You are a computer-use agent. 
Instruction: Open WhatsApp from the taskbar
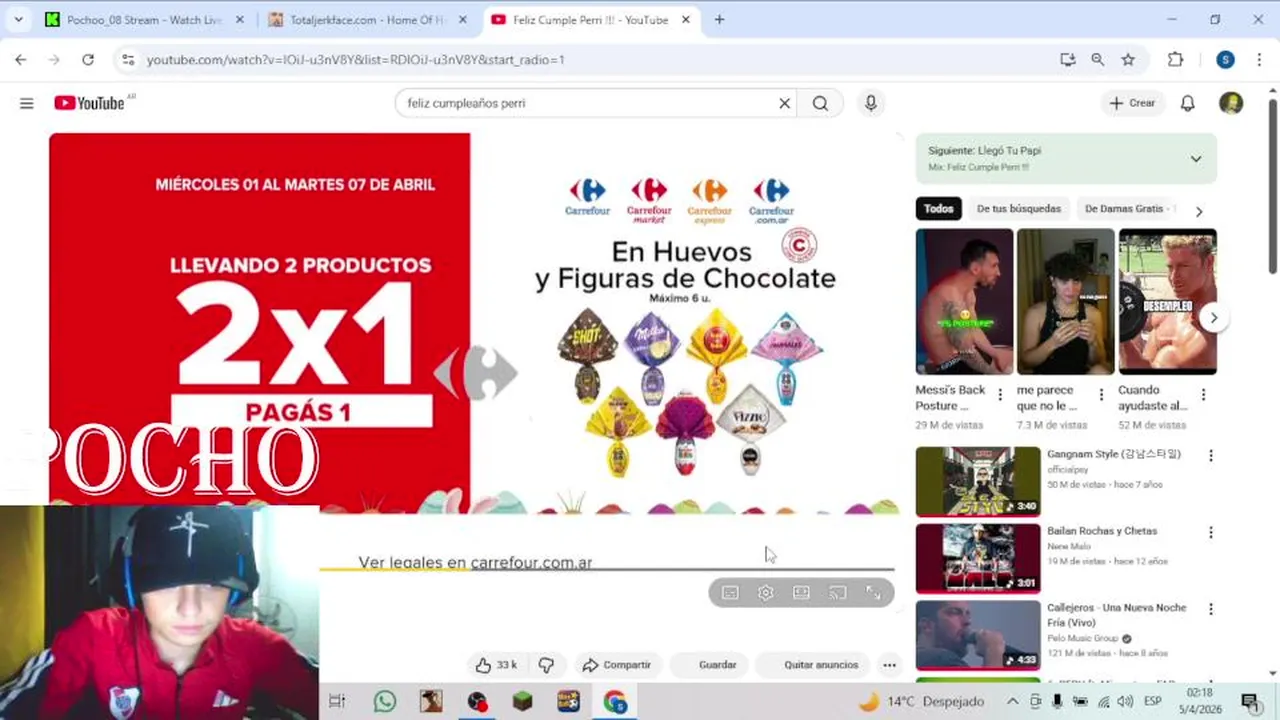[x=385, y=702]
